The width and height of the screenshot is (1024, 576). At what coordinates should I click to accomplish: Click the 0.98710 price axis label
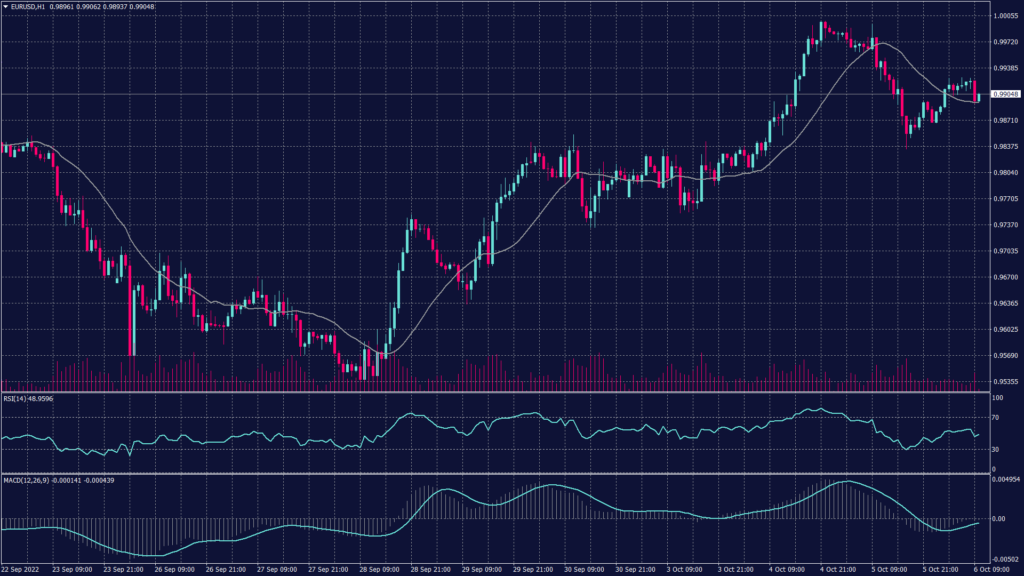click(x=1004, y=119)
